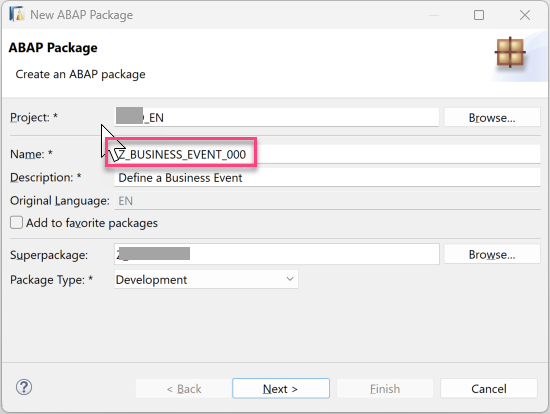The image size is (550, 414).
Task: Maximize the New ABAP Package dialog
Action: point(479,15)
